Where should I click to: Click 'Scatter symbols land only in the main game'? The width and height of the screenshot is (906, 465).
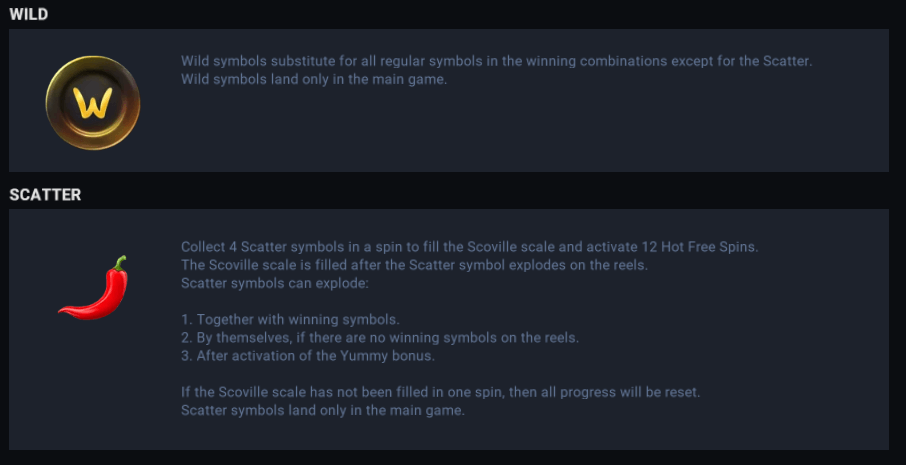pos(323,410)
